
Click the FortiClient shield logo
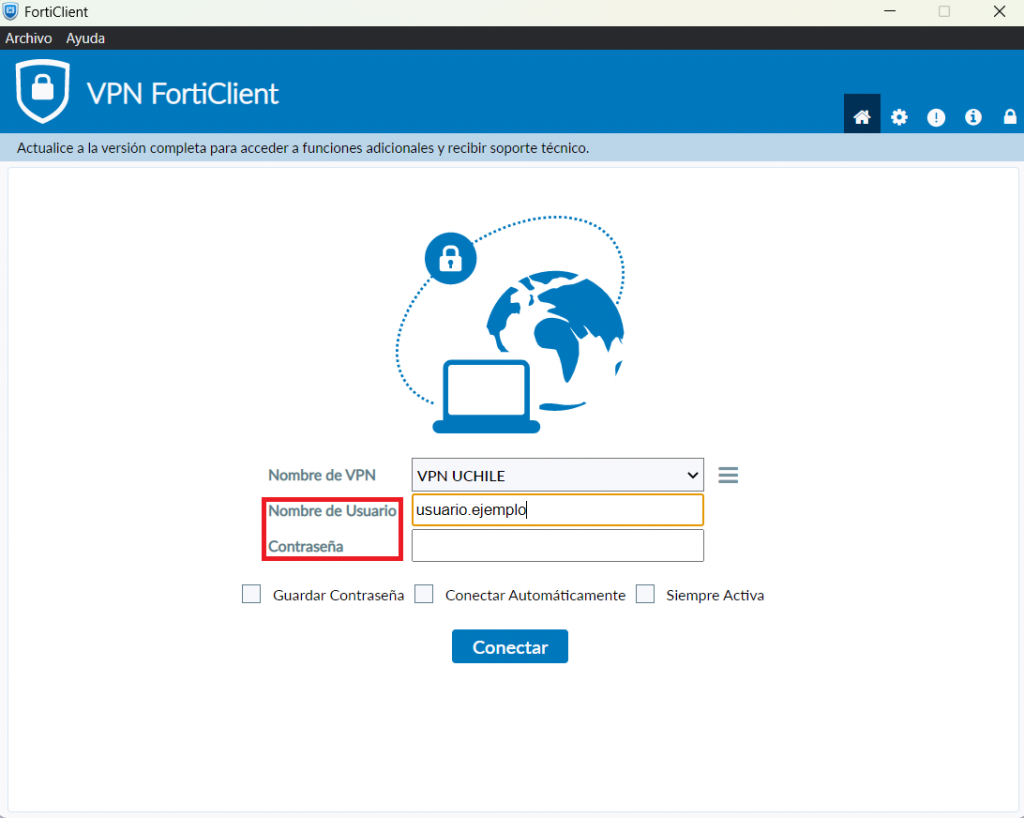click(x=42, y=92)
